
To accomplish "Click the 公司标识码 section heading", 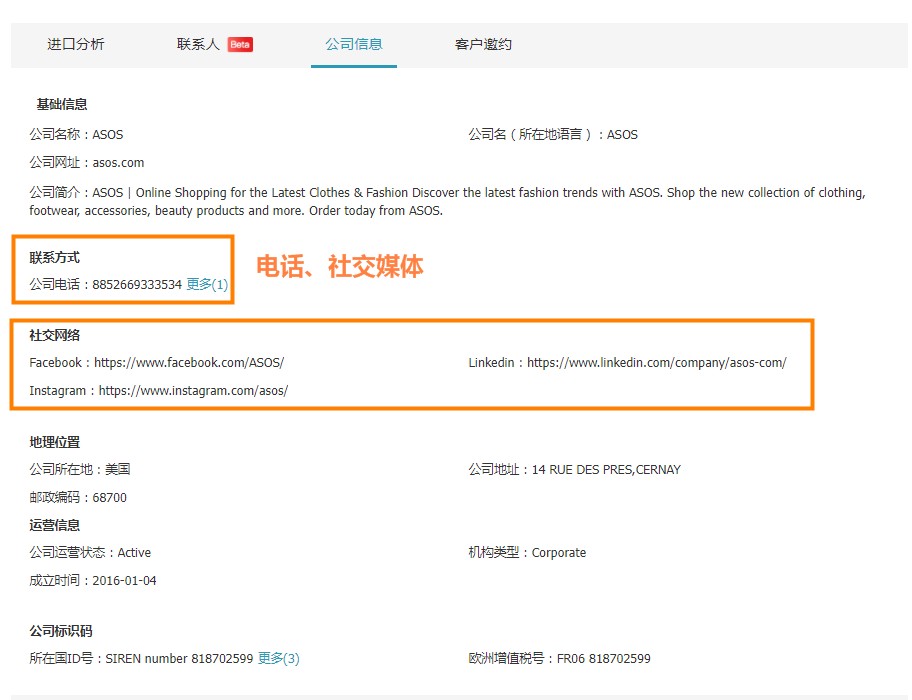I will tap(61, 631).
